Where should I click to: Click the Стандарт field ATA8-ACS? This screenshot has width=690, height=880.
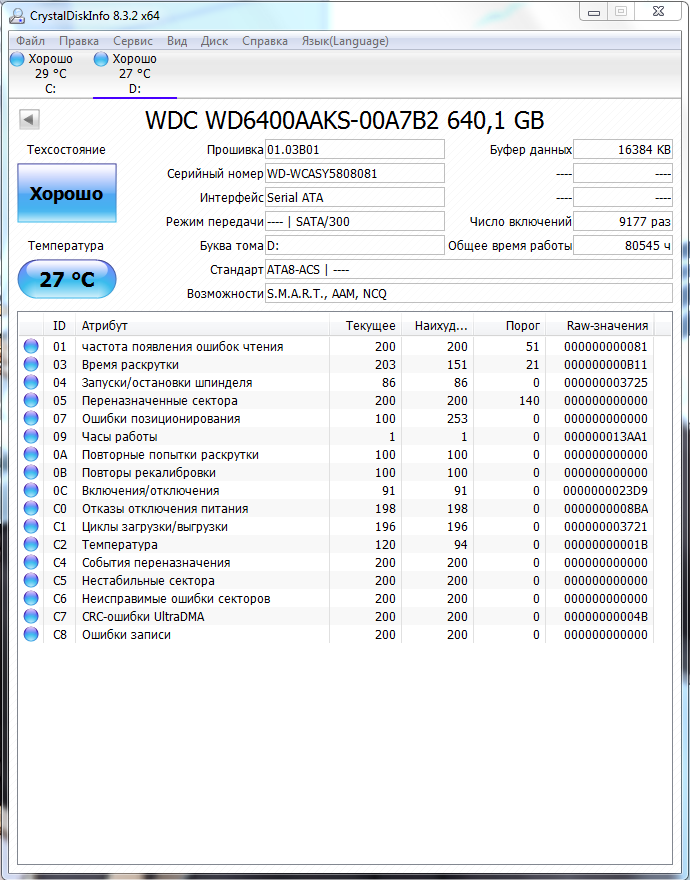click(x=468, y=269)
